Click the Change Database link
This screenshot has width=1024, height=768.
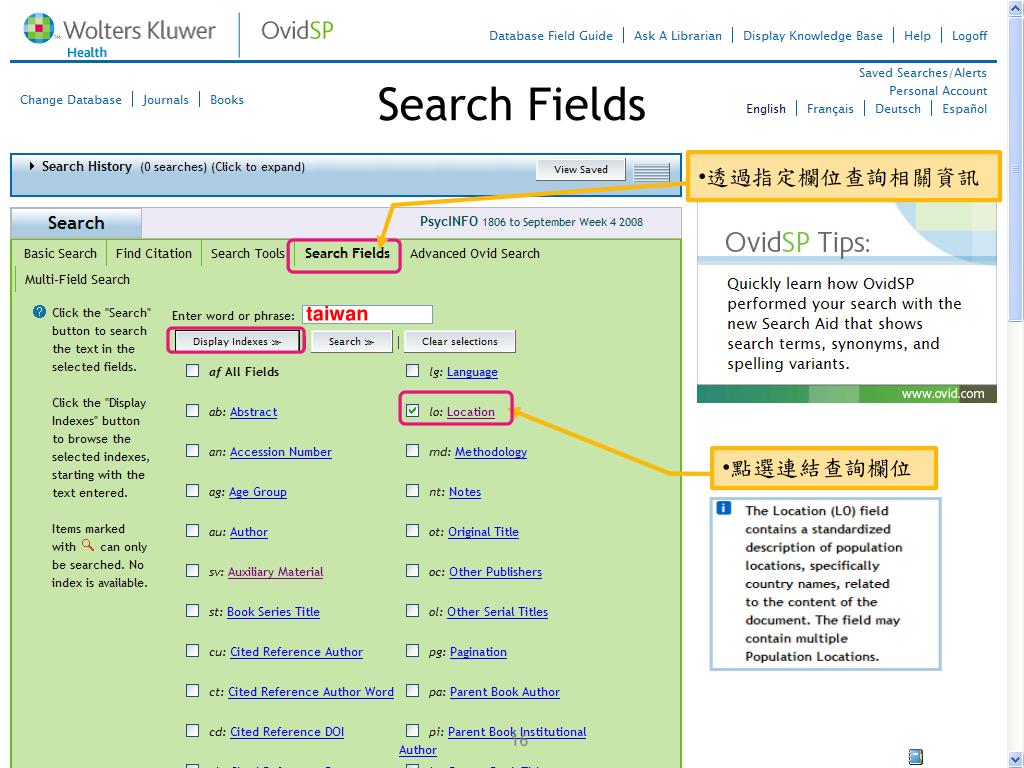71,100
